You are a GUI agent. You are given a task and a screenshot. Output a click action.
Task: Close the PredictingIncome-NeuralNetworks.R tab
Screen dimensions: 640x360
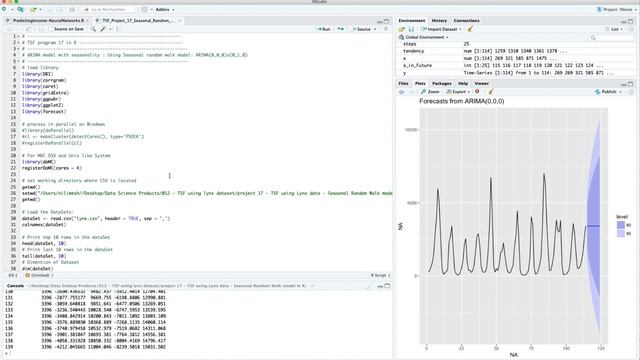click(x=87, y=20)
